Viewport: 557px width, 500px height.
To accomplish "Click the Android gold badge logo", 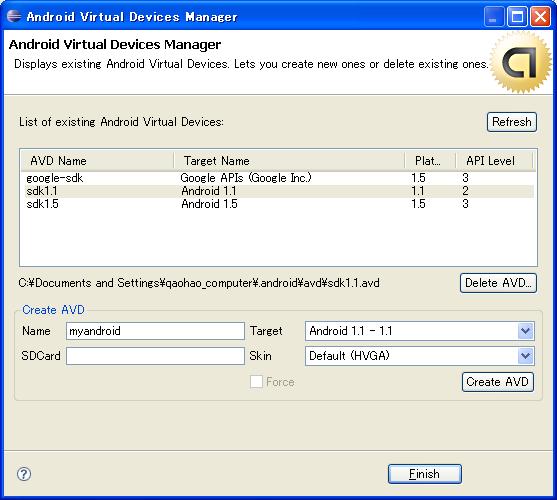I will click(520, 62).
